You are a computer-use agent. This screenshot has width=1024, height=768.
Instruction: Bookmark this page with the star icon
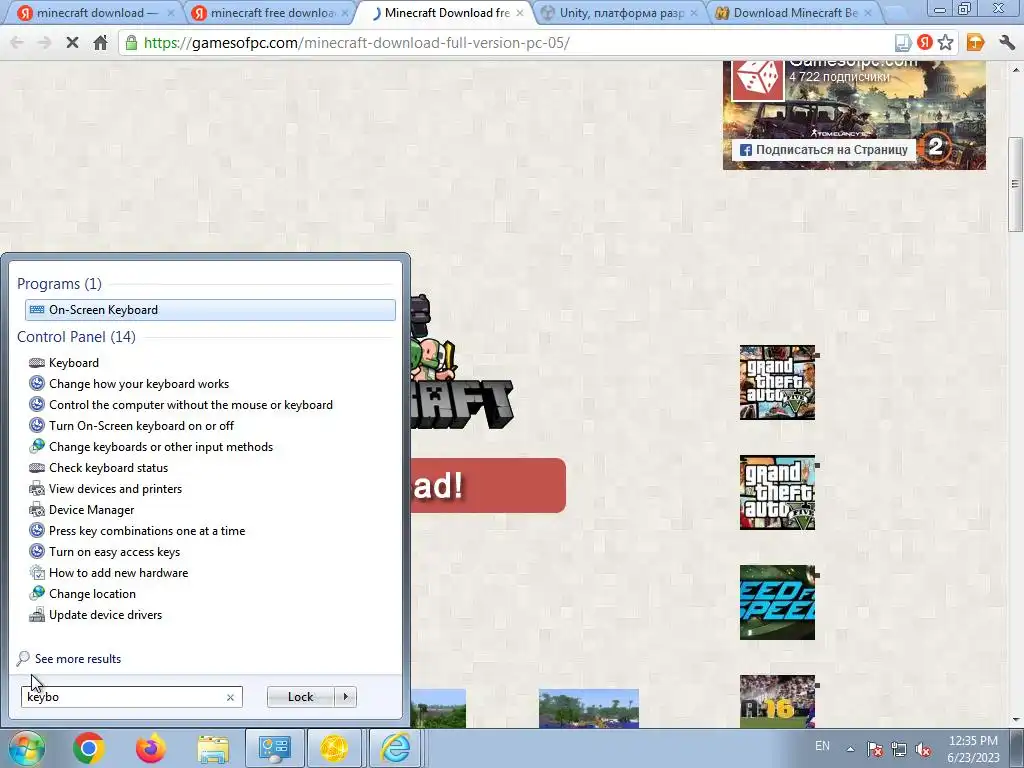click(x=945, y=43)
